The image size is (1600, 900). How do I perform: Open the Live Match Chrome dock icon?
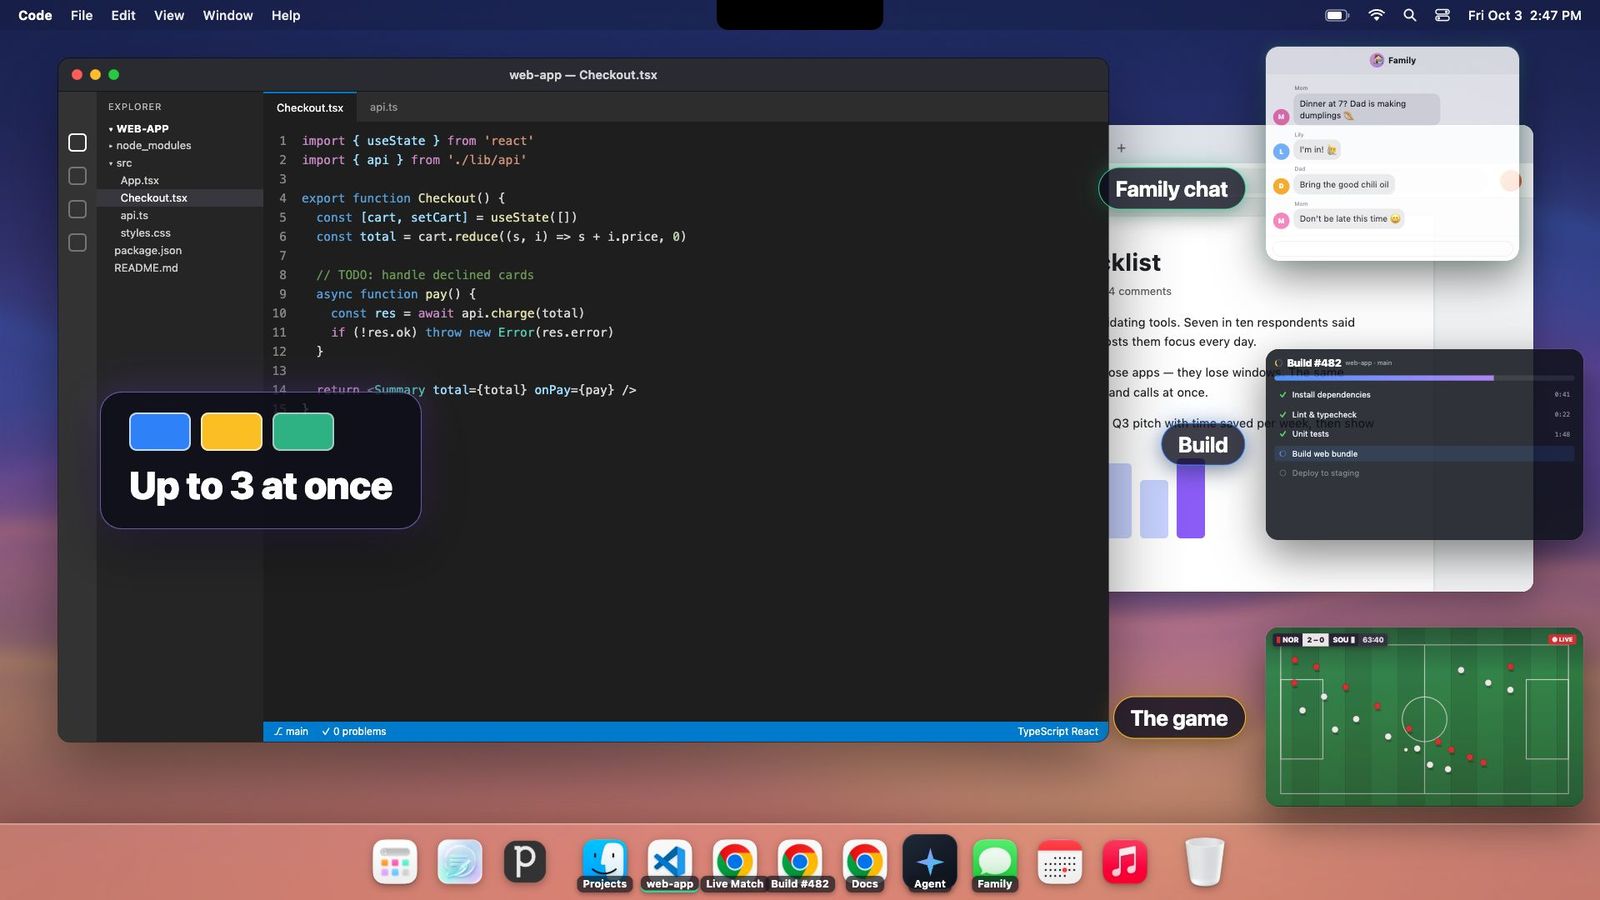pyautogui.click(x=735, y=862)
